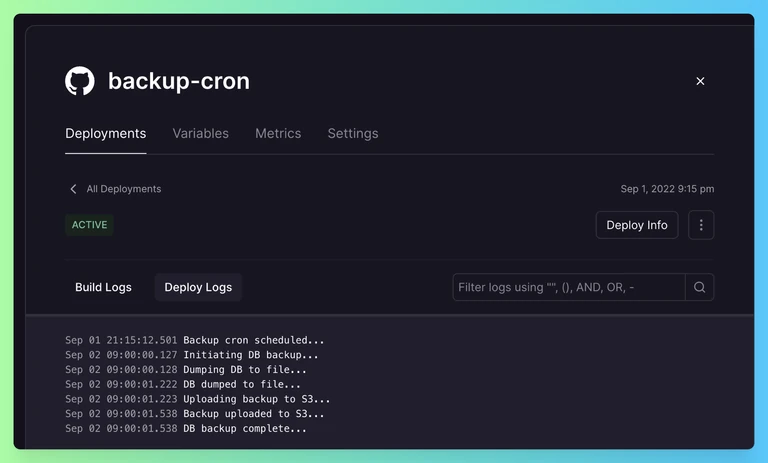Image resolution: width=768 pixels, height=463 pixels.
Task: Go back using the All Deployments chevron
Action: coord(73,189)
